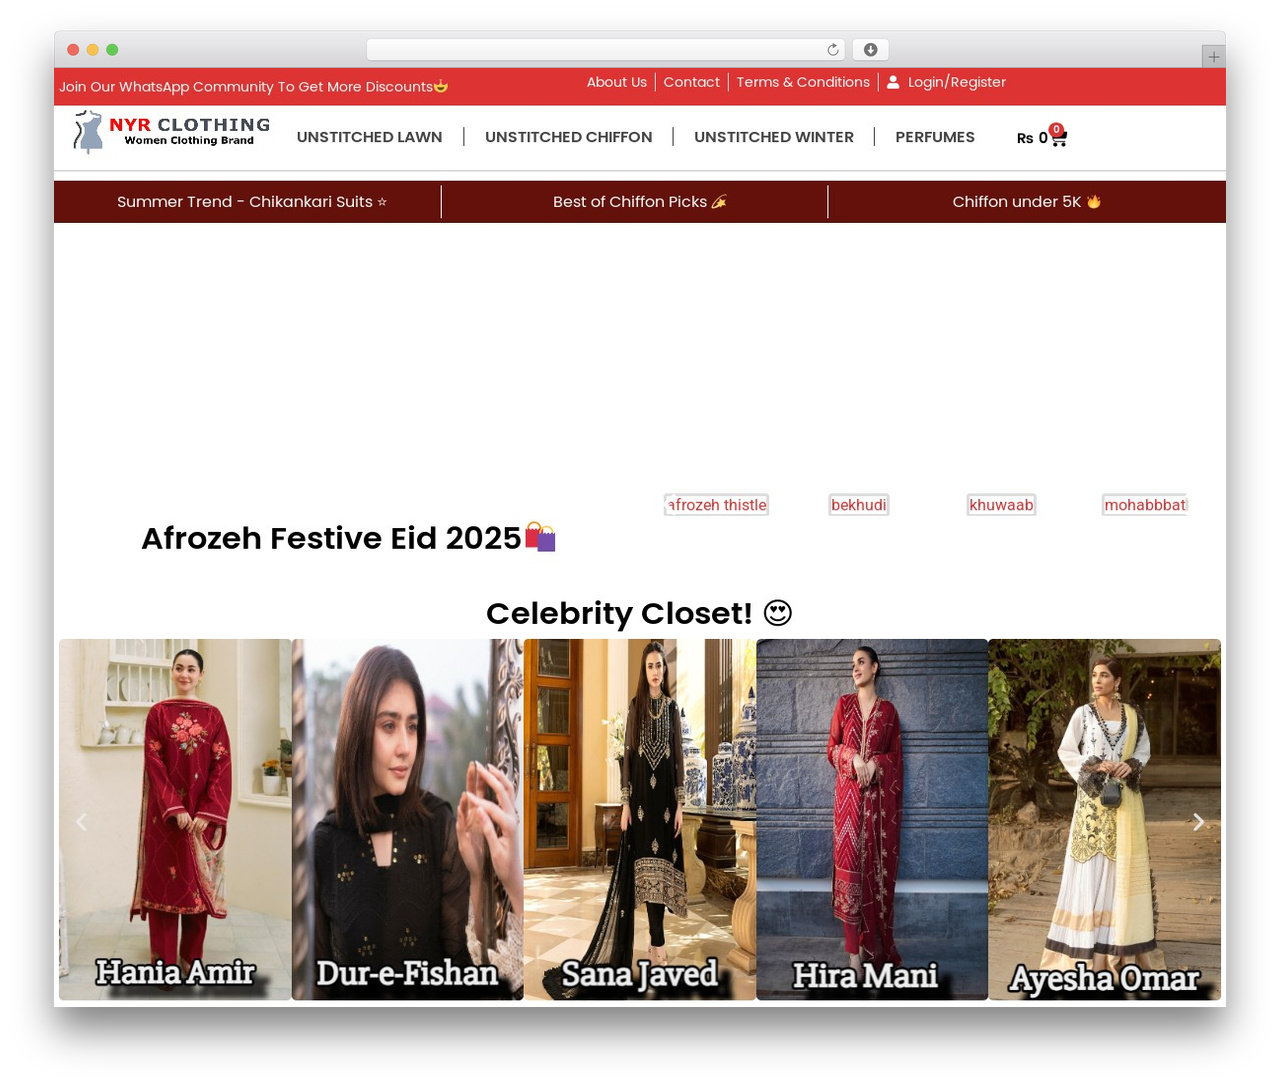Screen dimensions: 1280x1084
Task: Go to About Us page
Action: click(617, 82)
